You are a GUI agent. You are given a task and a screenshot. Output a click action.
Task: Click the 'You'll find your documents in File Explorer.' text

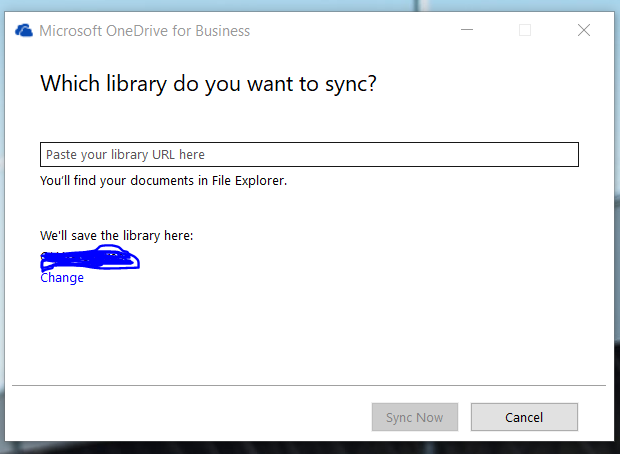click(163, 181)
